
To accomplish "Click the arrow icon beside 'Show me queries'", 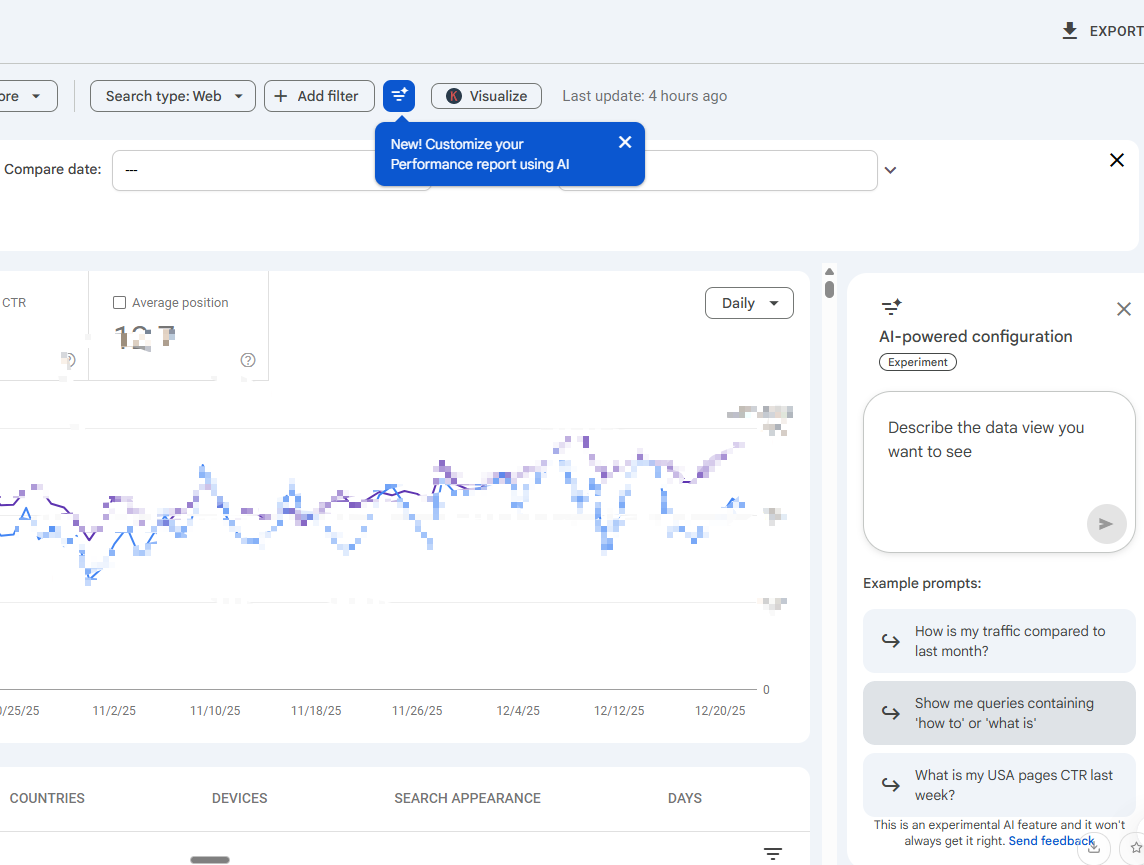I will click(x=891, y=713).
